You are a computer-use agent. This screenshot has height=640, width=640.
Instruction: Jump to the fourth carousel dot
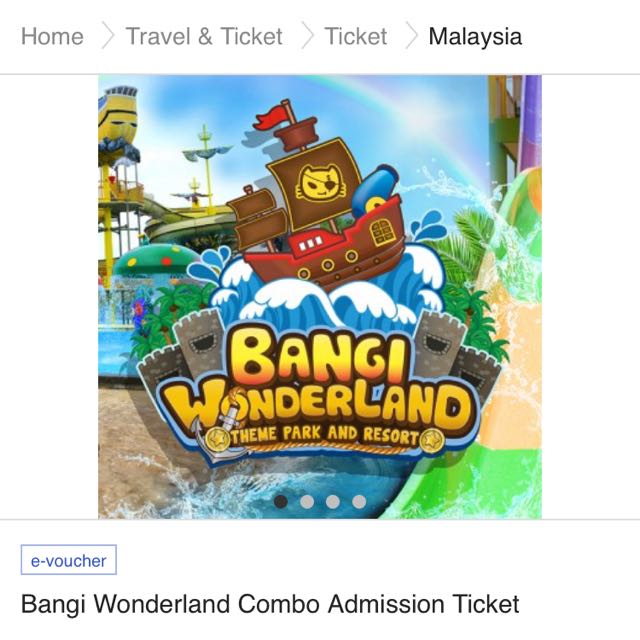[359, 501]
